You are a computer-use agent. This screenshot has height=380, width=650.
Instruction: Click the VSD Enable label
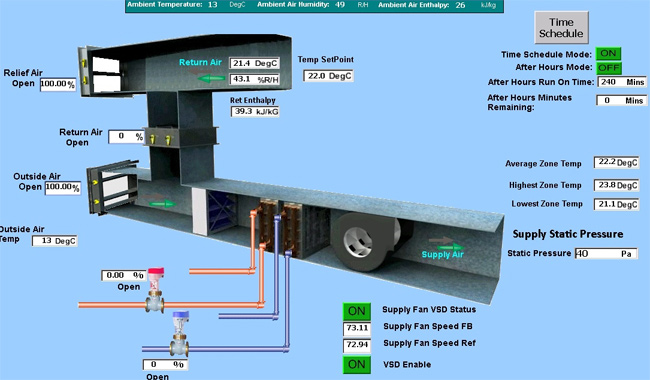tap(407, 365)
